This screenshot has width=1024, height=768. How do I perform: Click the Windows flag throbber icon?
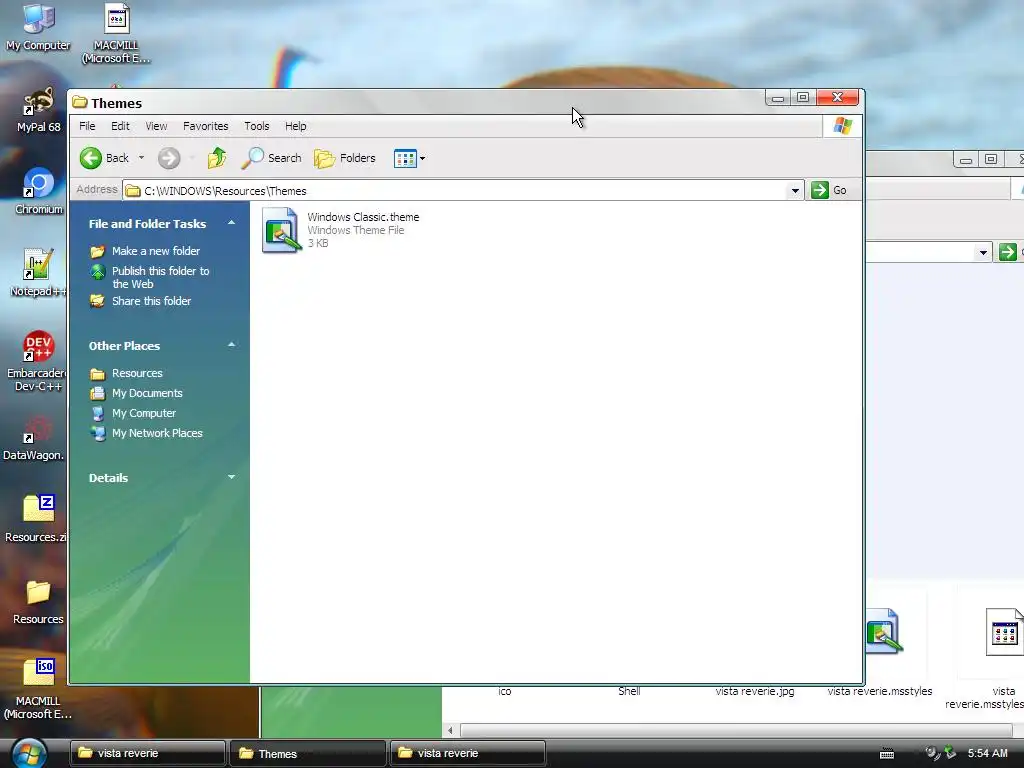pyautogui.click(x=842, y=126)
